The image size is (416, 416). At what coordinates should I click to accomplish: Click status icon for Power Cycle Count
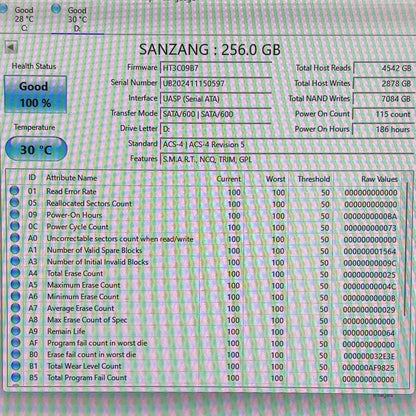click(x=15, y=226)
